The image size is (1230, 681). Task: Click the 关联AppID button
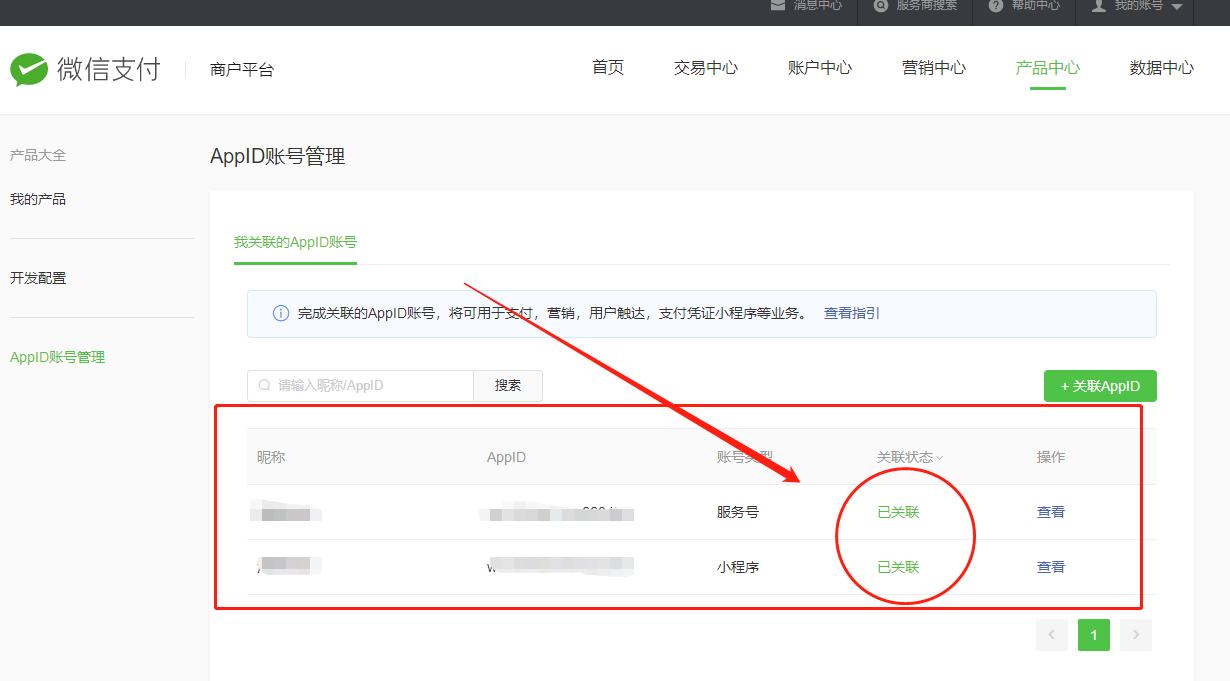coord(1100,386)
